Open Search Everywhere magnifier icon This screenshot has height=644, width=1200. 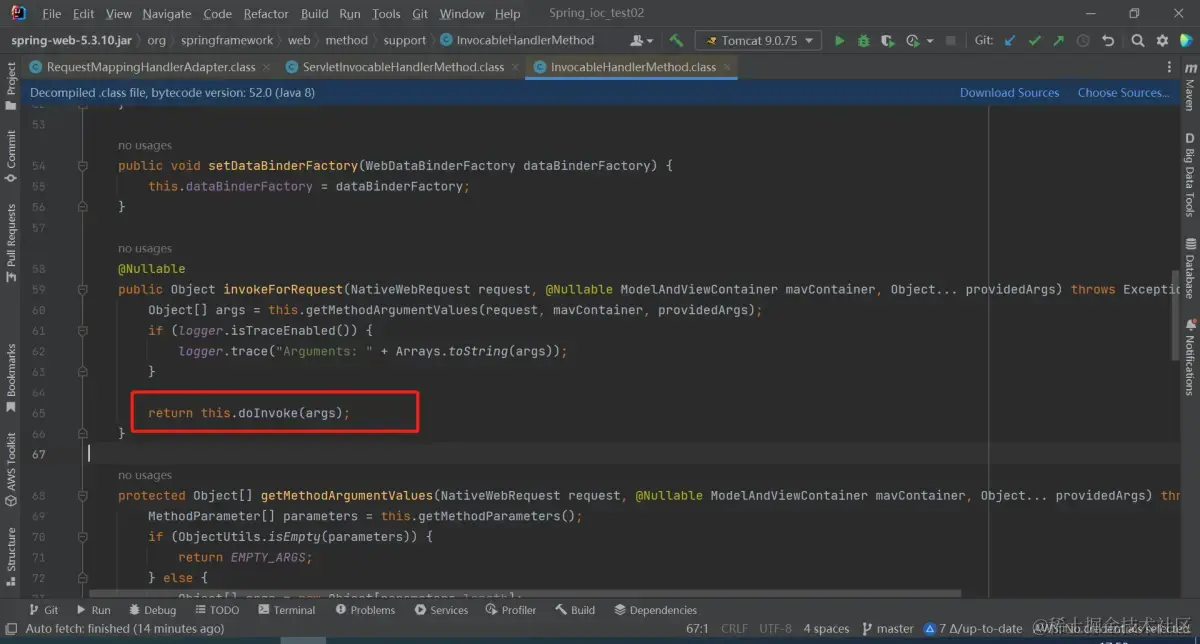(x=1138, y=40)
